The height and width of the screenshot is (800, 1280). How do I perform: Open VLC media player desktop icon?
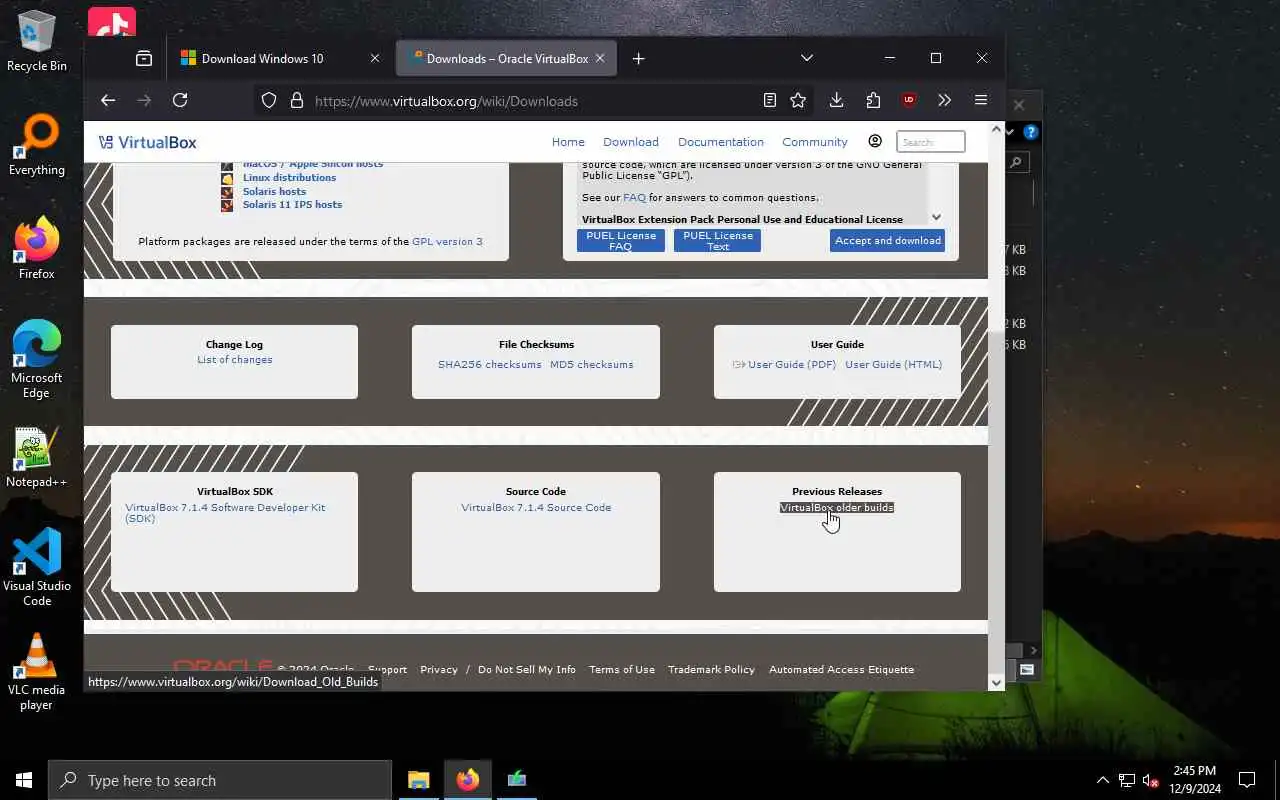click(x=37, y=672)
